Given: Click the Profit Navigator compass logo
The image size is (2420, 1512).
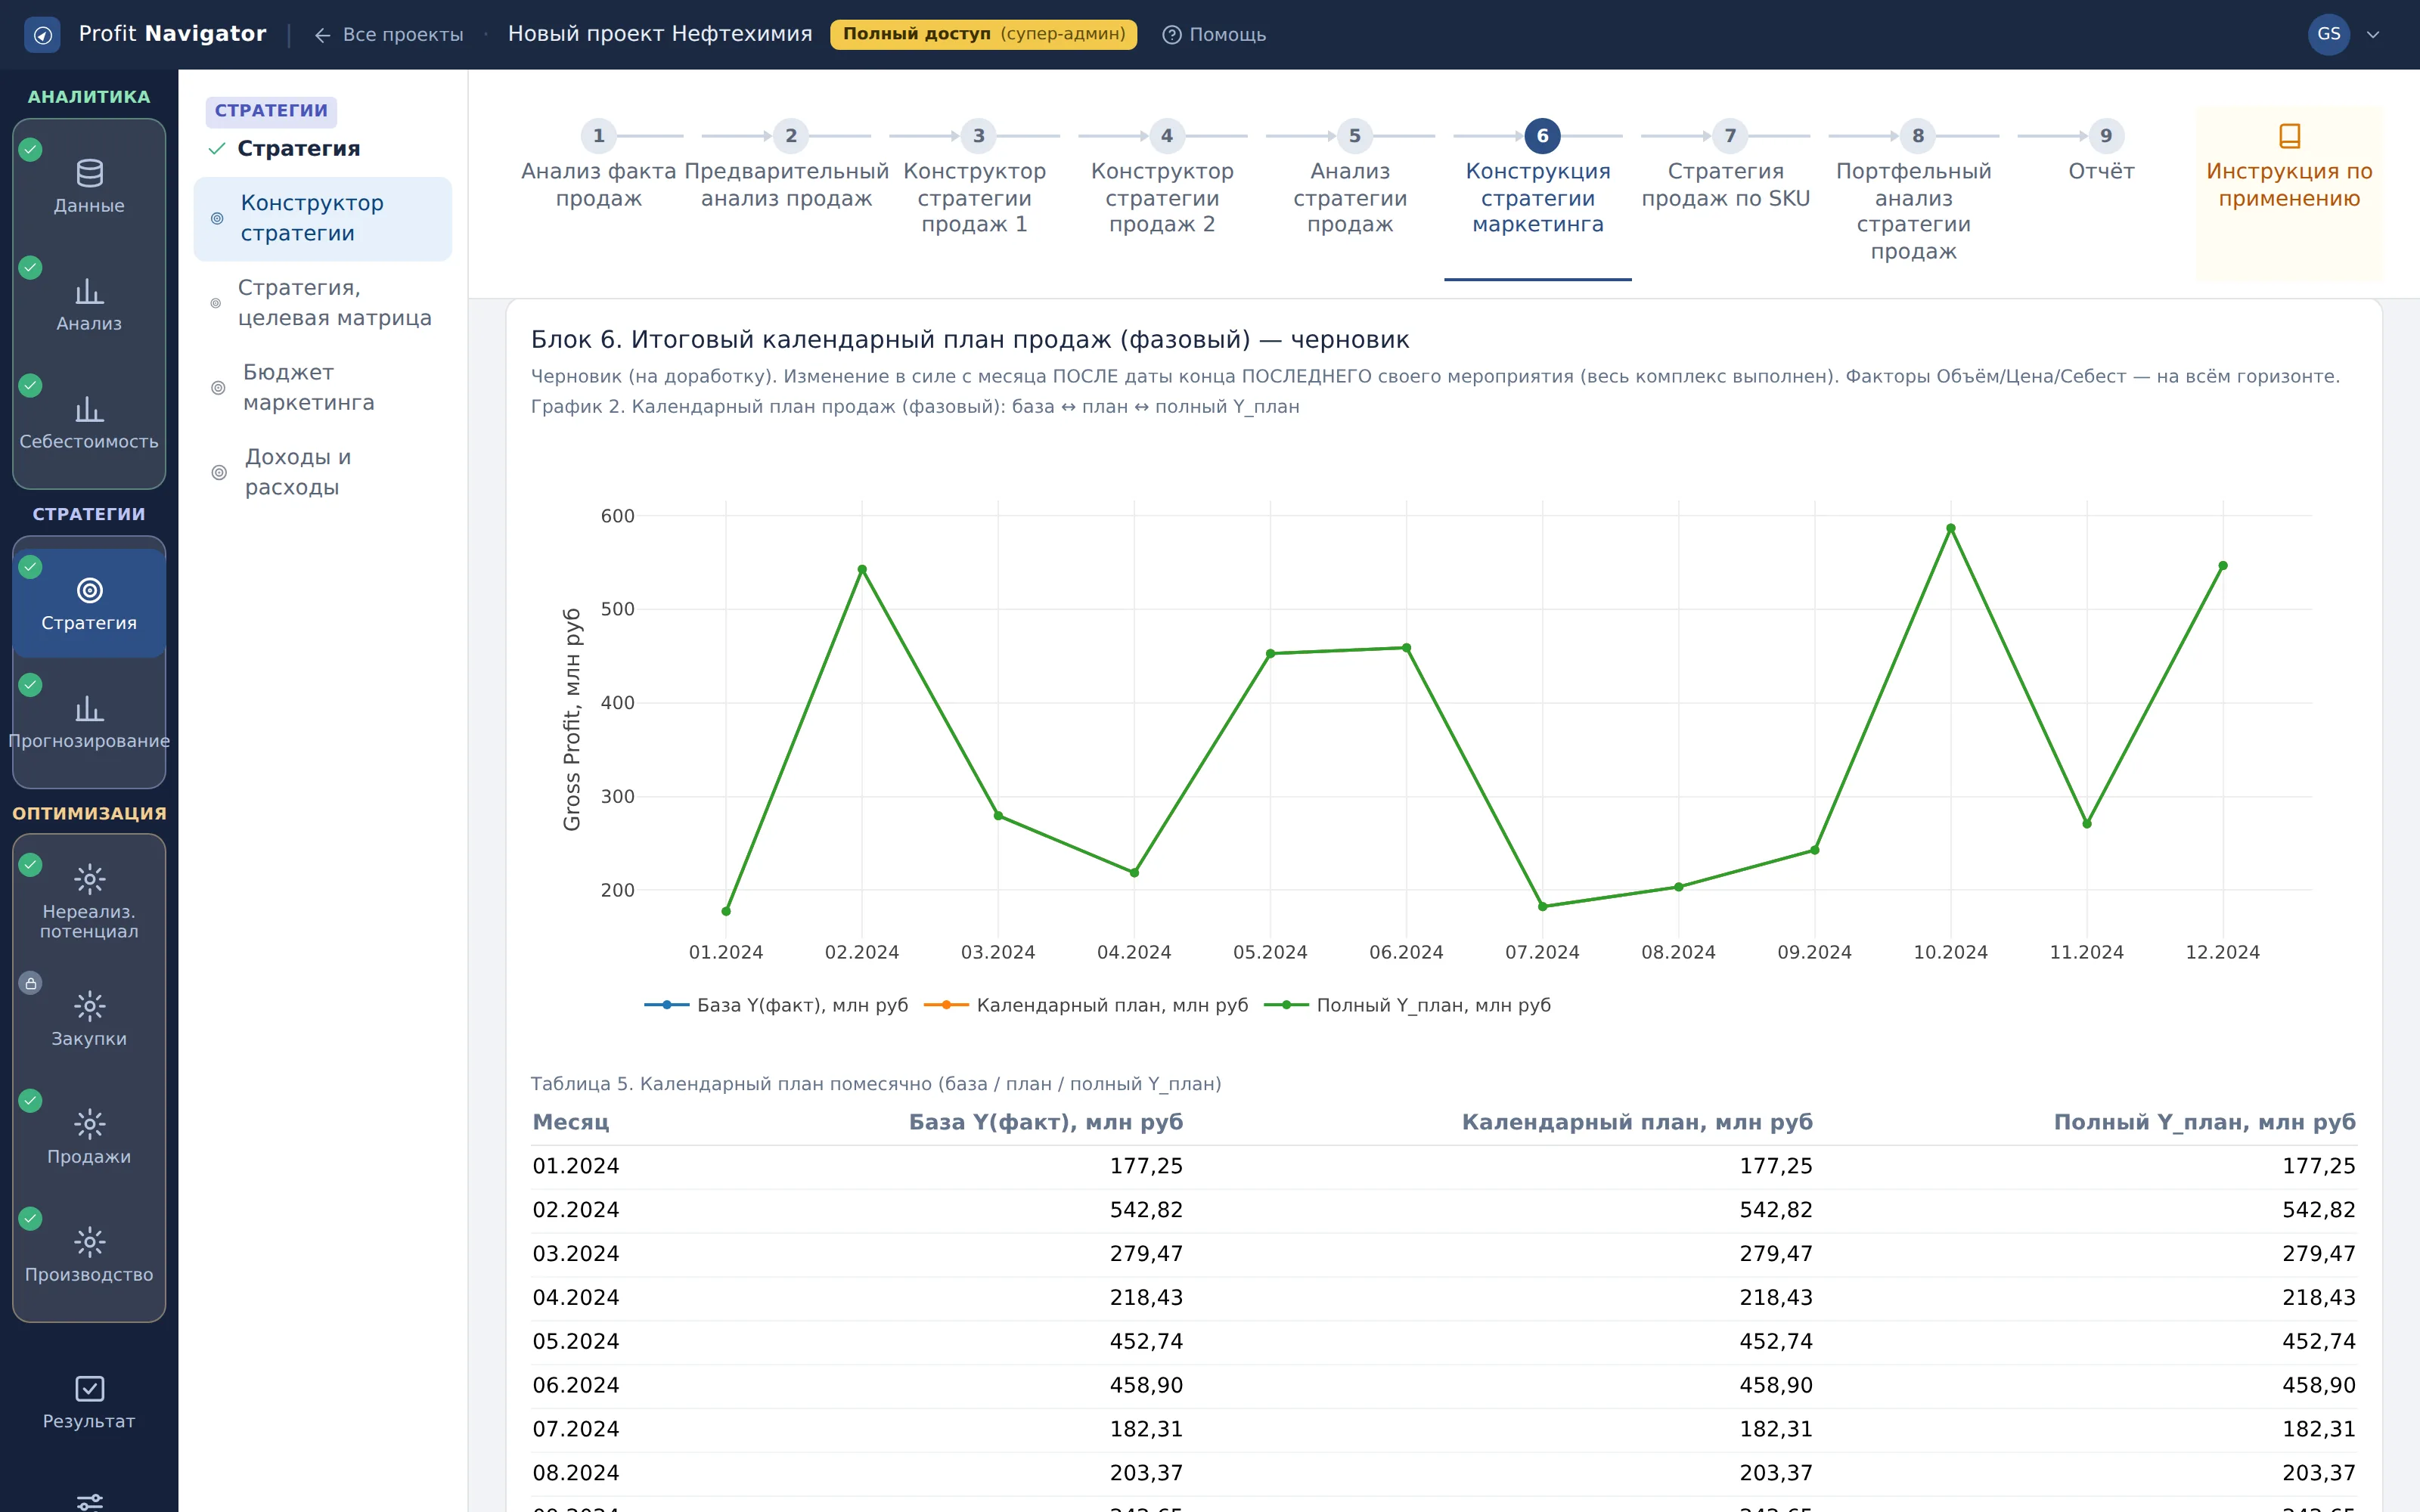Looking at the screenshot, I should pyautogui.click(x=42, y=35).
